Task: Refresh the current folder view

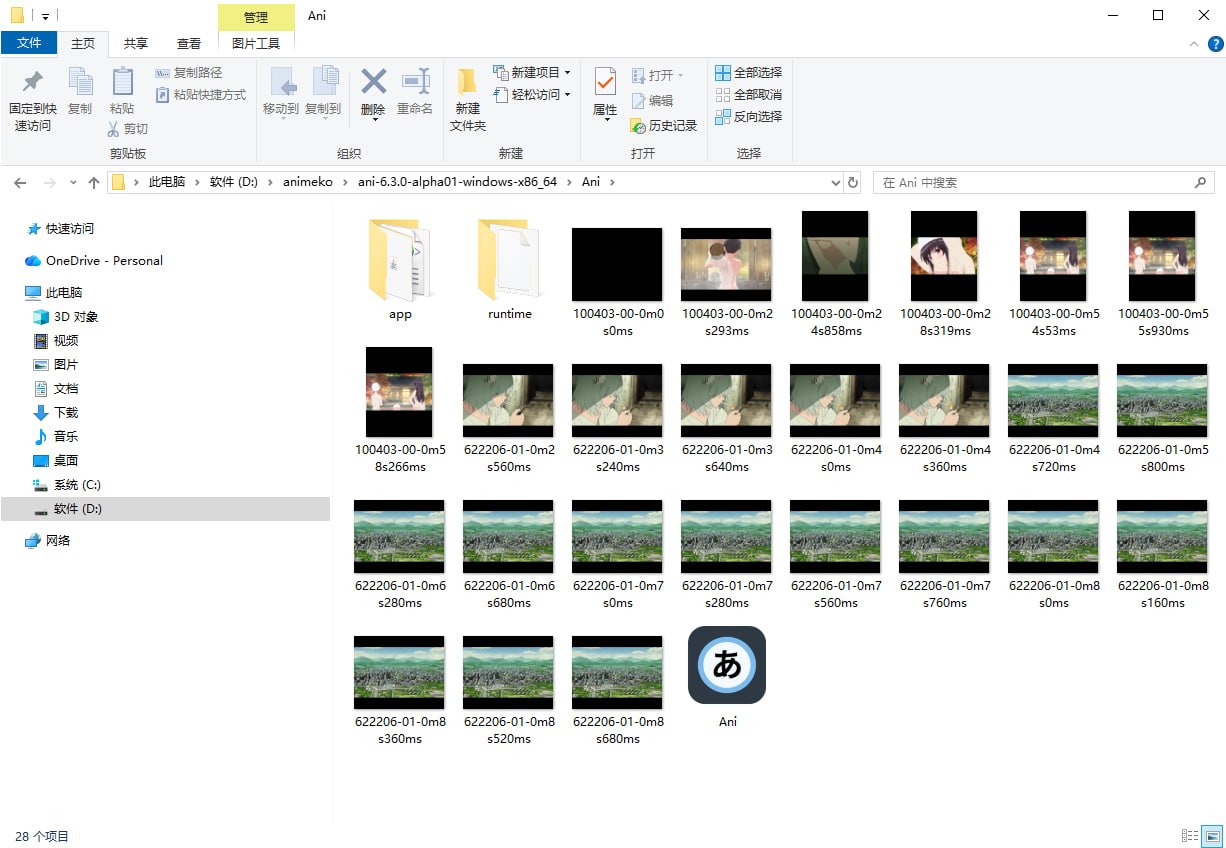Action: click(x=853, y=183)
